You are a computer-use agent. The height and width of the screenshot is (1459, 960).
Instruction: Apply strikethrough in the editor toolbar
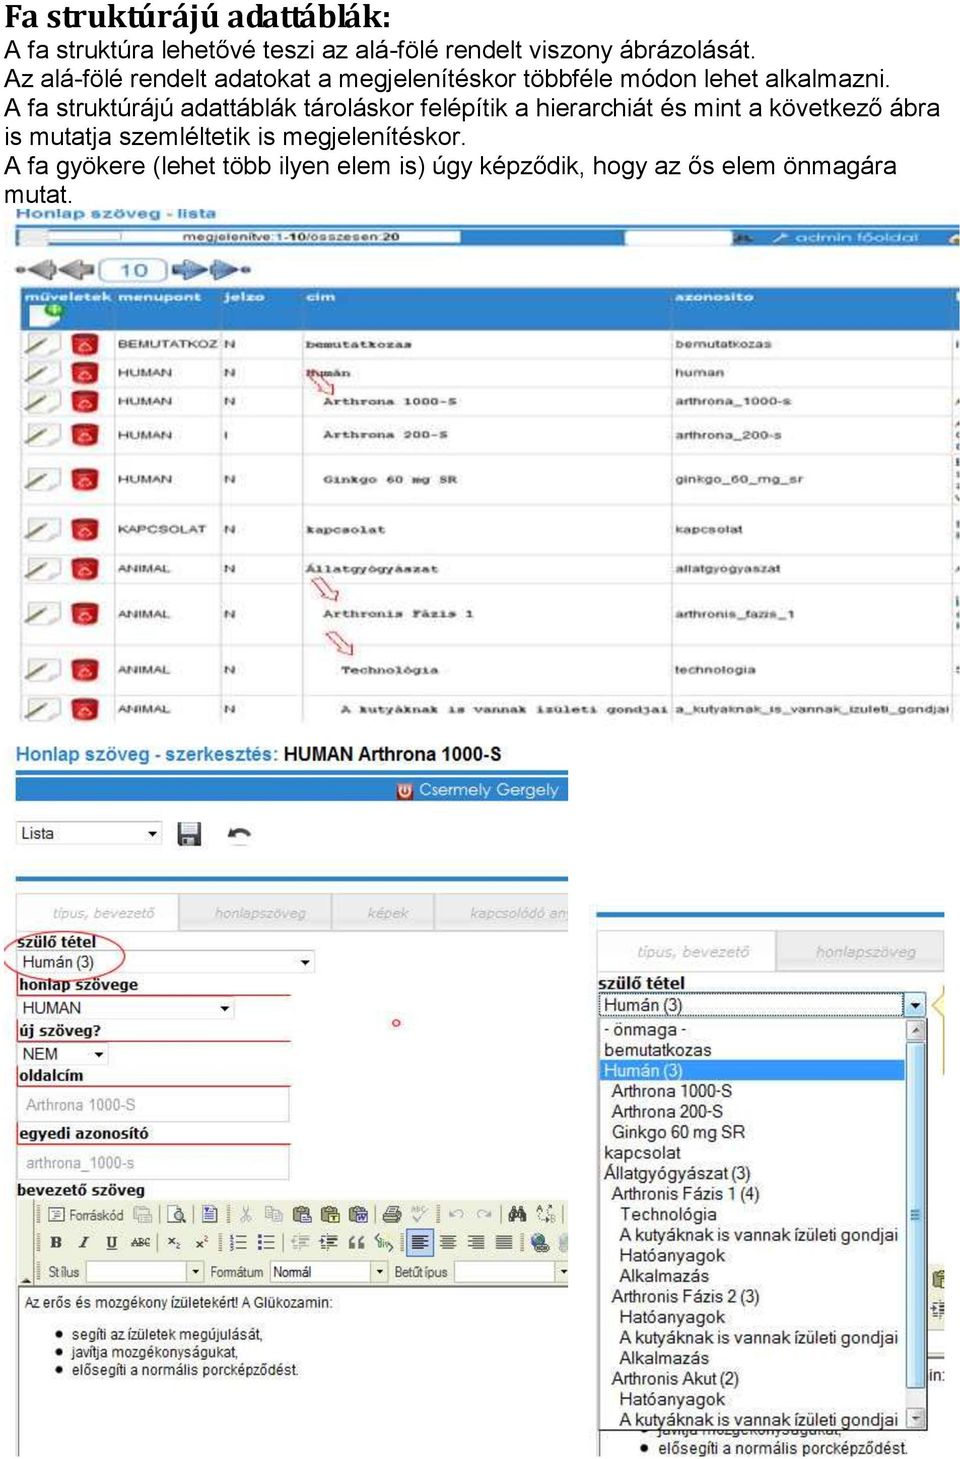click(141, 1242)
